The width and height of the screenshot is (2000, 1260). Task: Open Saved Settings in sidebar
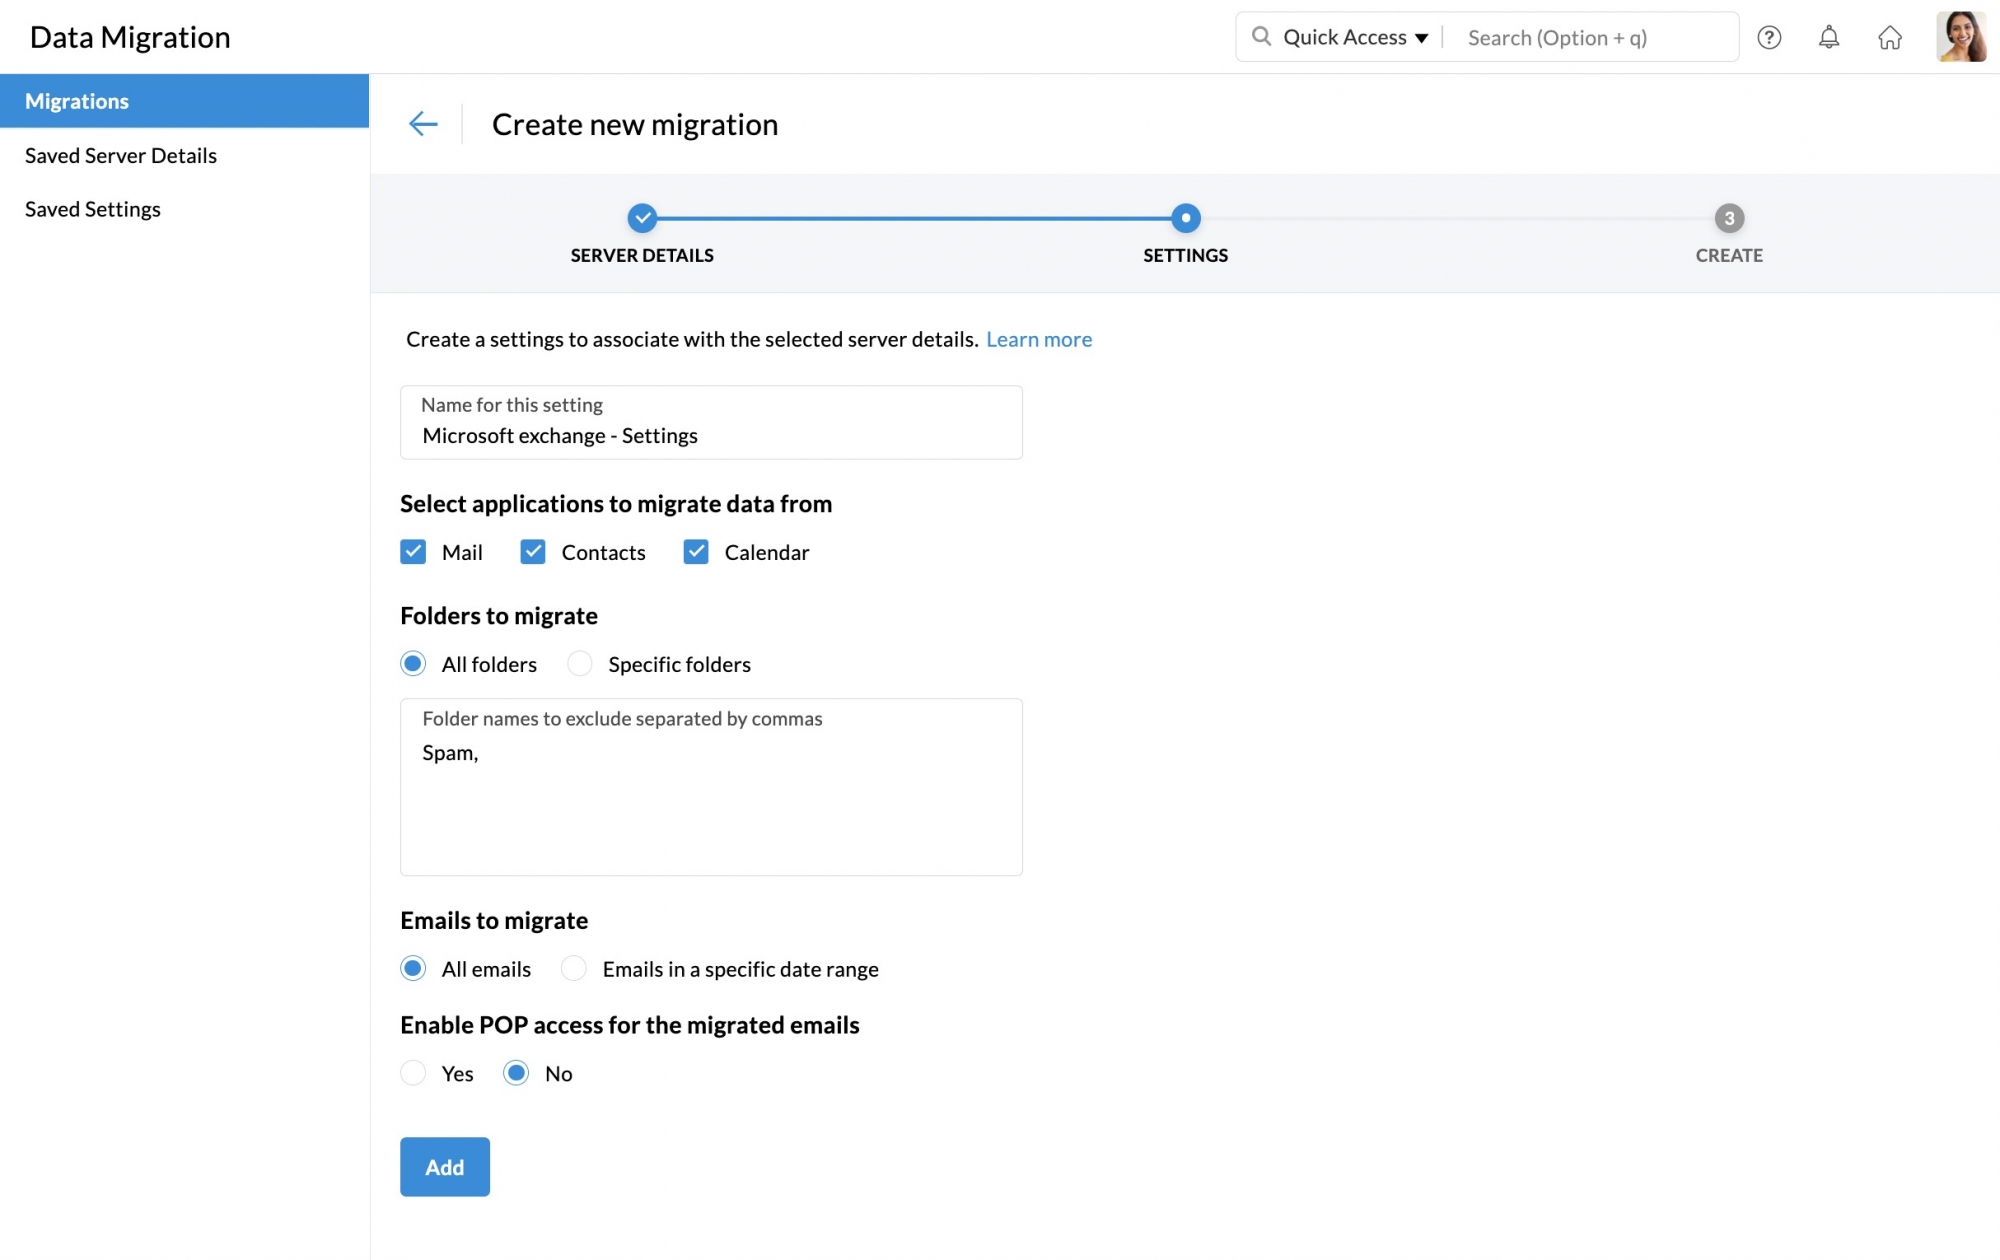93,209
